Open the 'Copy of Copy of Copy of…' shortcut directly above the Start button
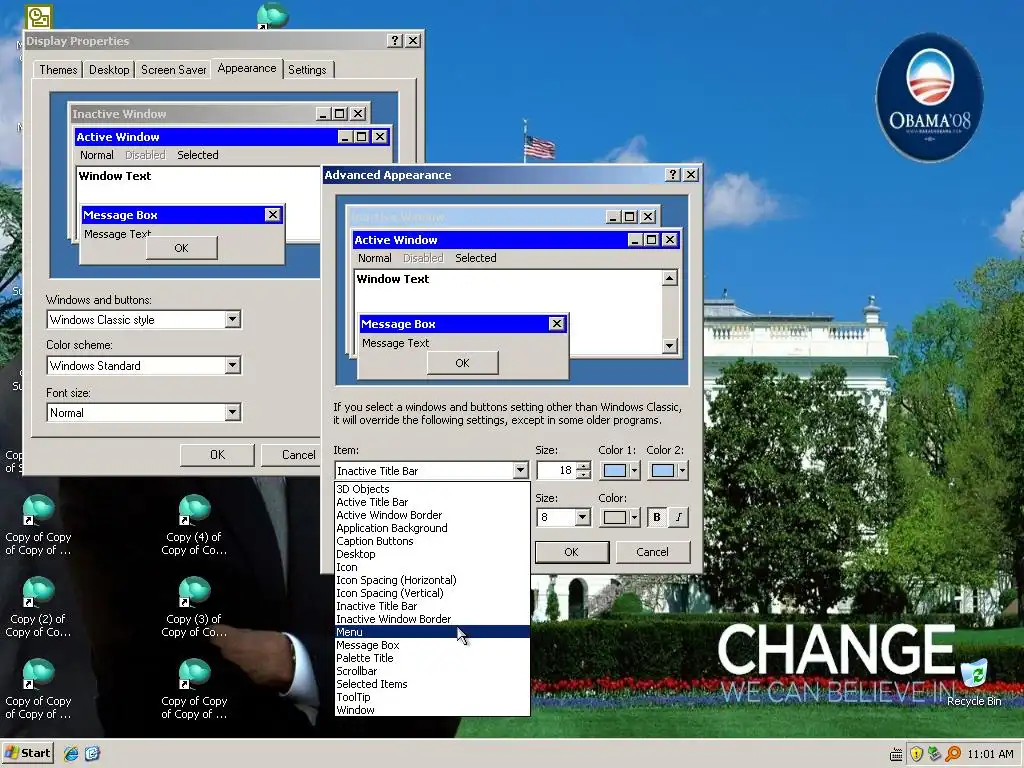 pos(39,690)
